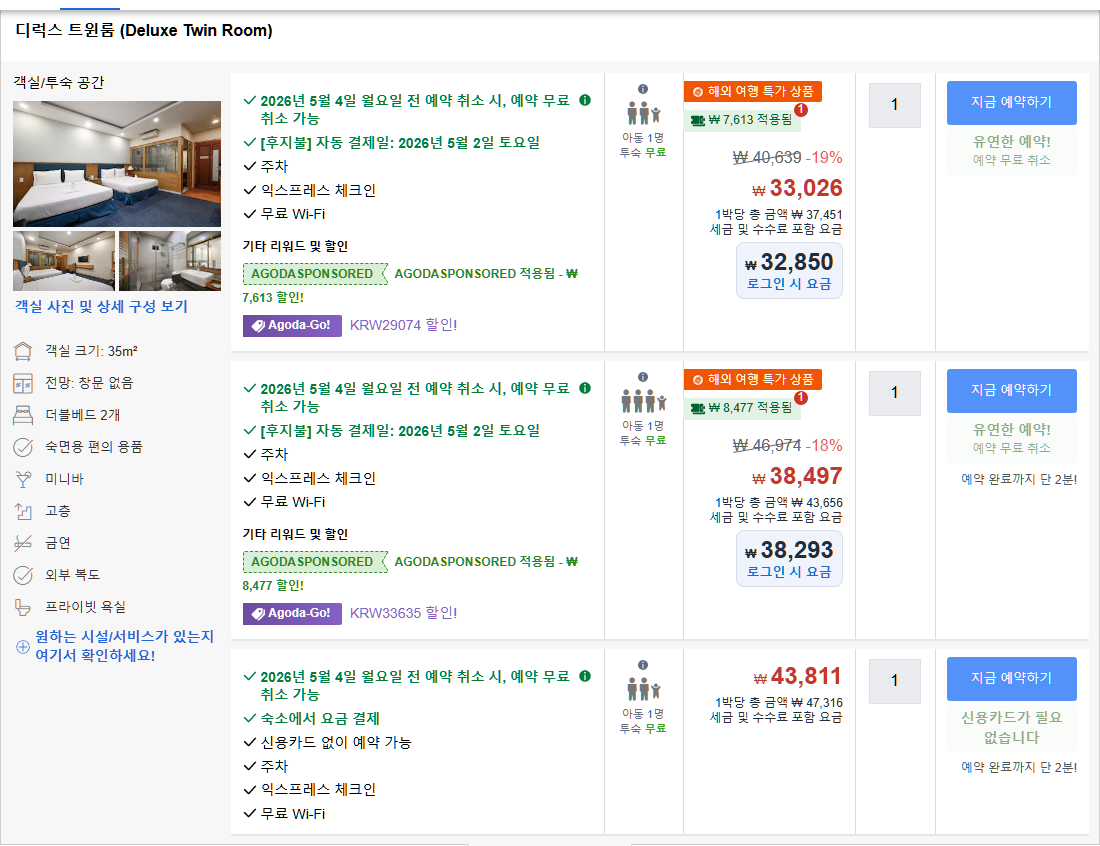Click the purple Agoda-Go! tag with KRW29074
This screenshot has width=1100, height=846.
pyautogui.click(x=292, y=325)
